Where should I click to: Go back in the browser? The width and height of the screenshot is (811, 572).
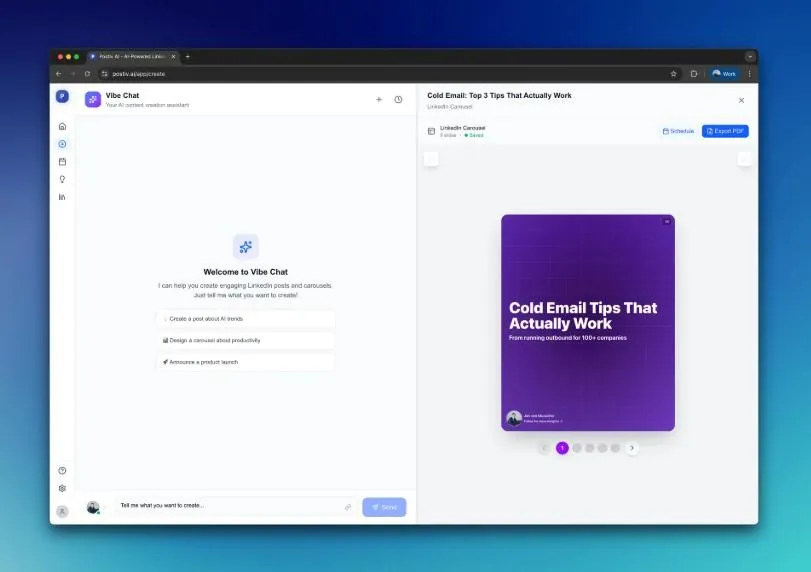pyautogui.click(x=58, y=74)
